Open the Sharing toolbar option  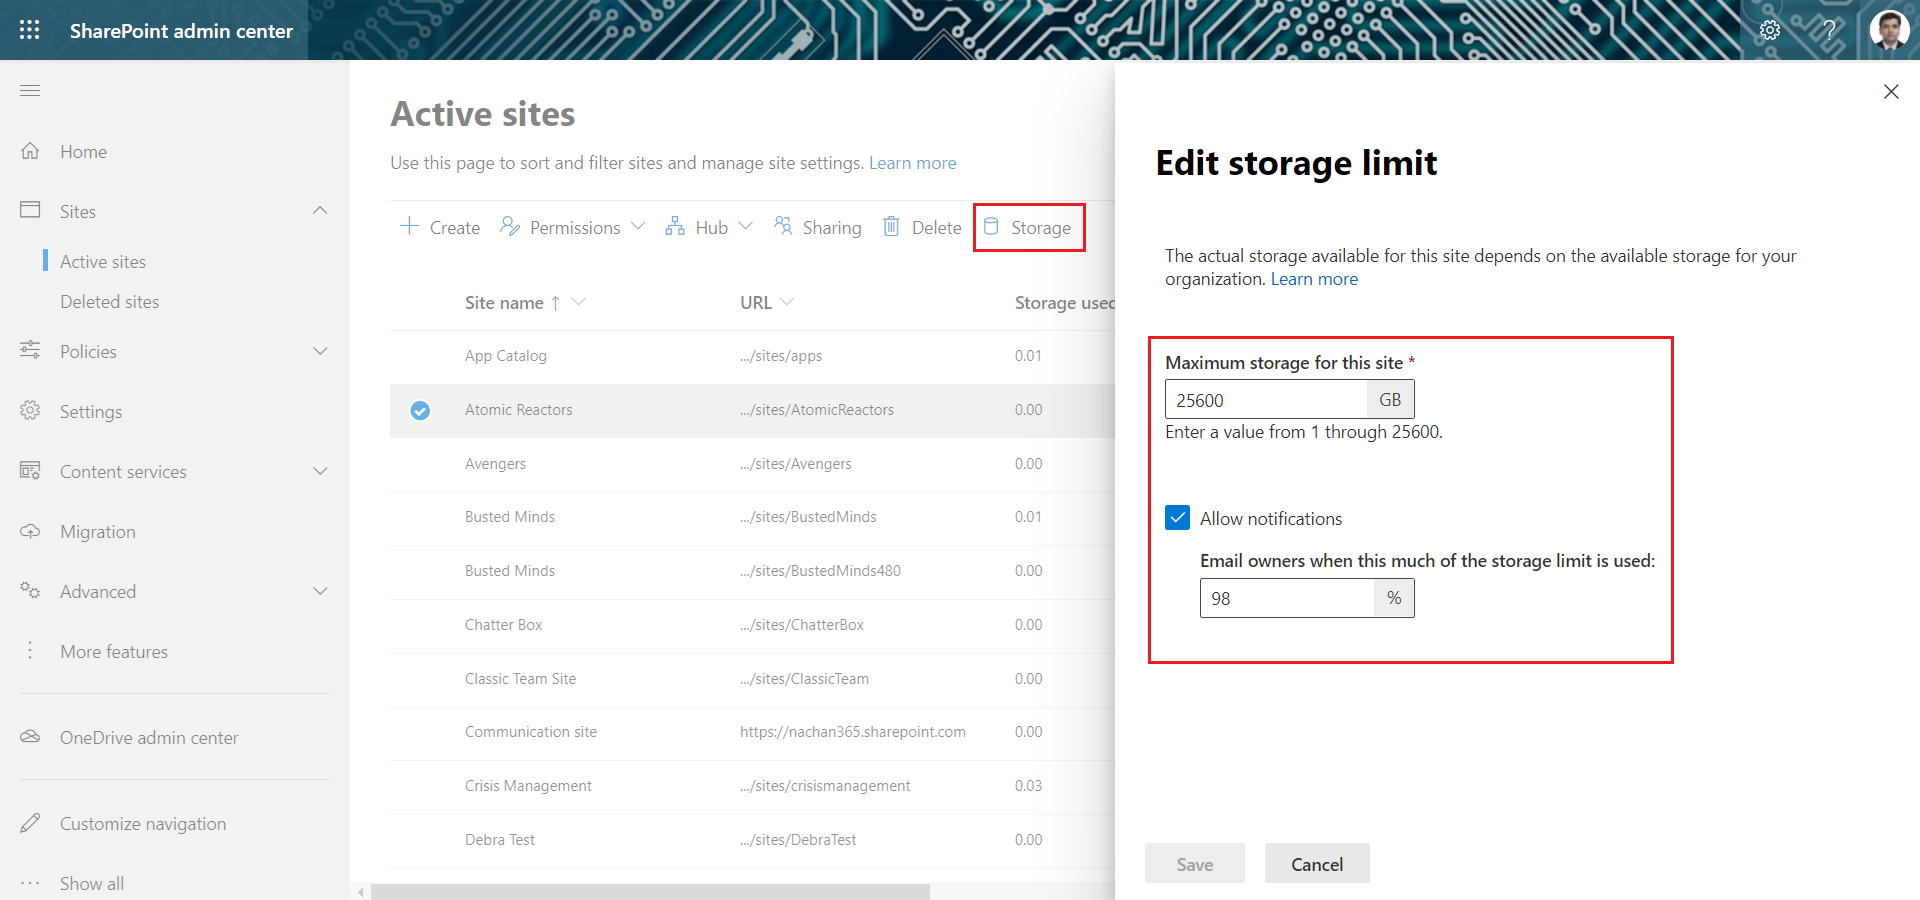pos(817,228)
